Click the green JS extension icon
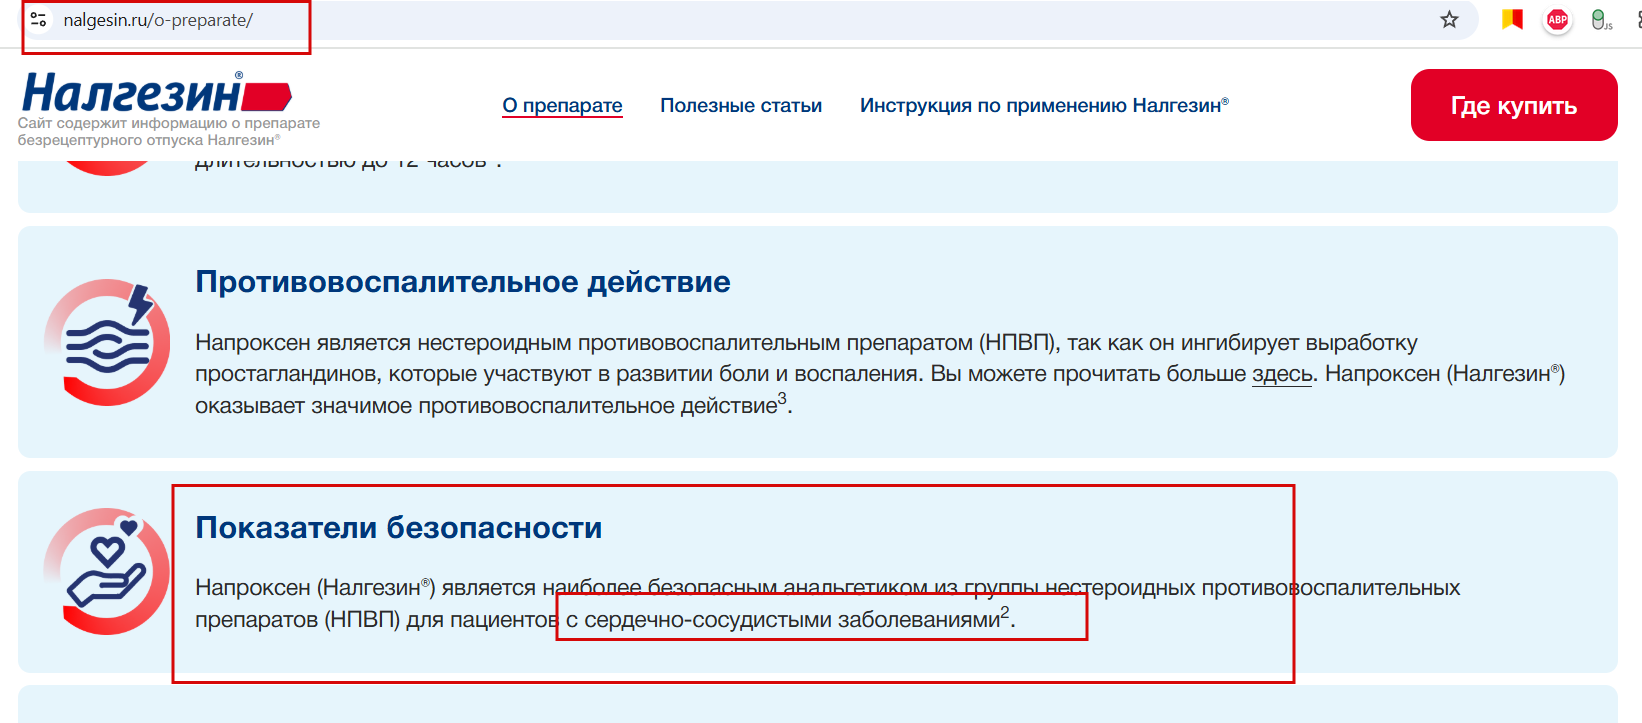 [1601, 19]
